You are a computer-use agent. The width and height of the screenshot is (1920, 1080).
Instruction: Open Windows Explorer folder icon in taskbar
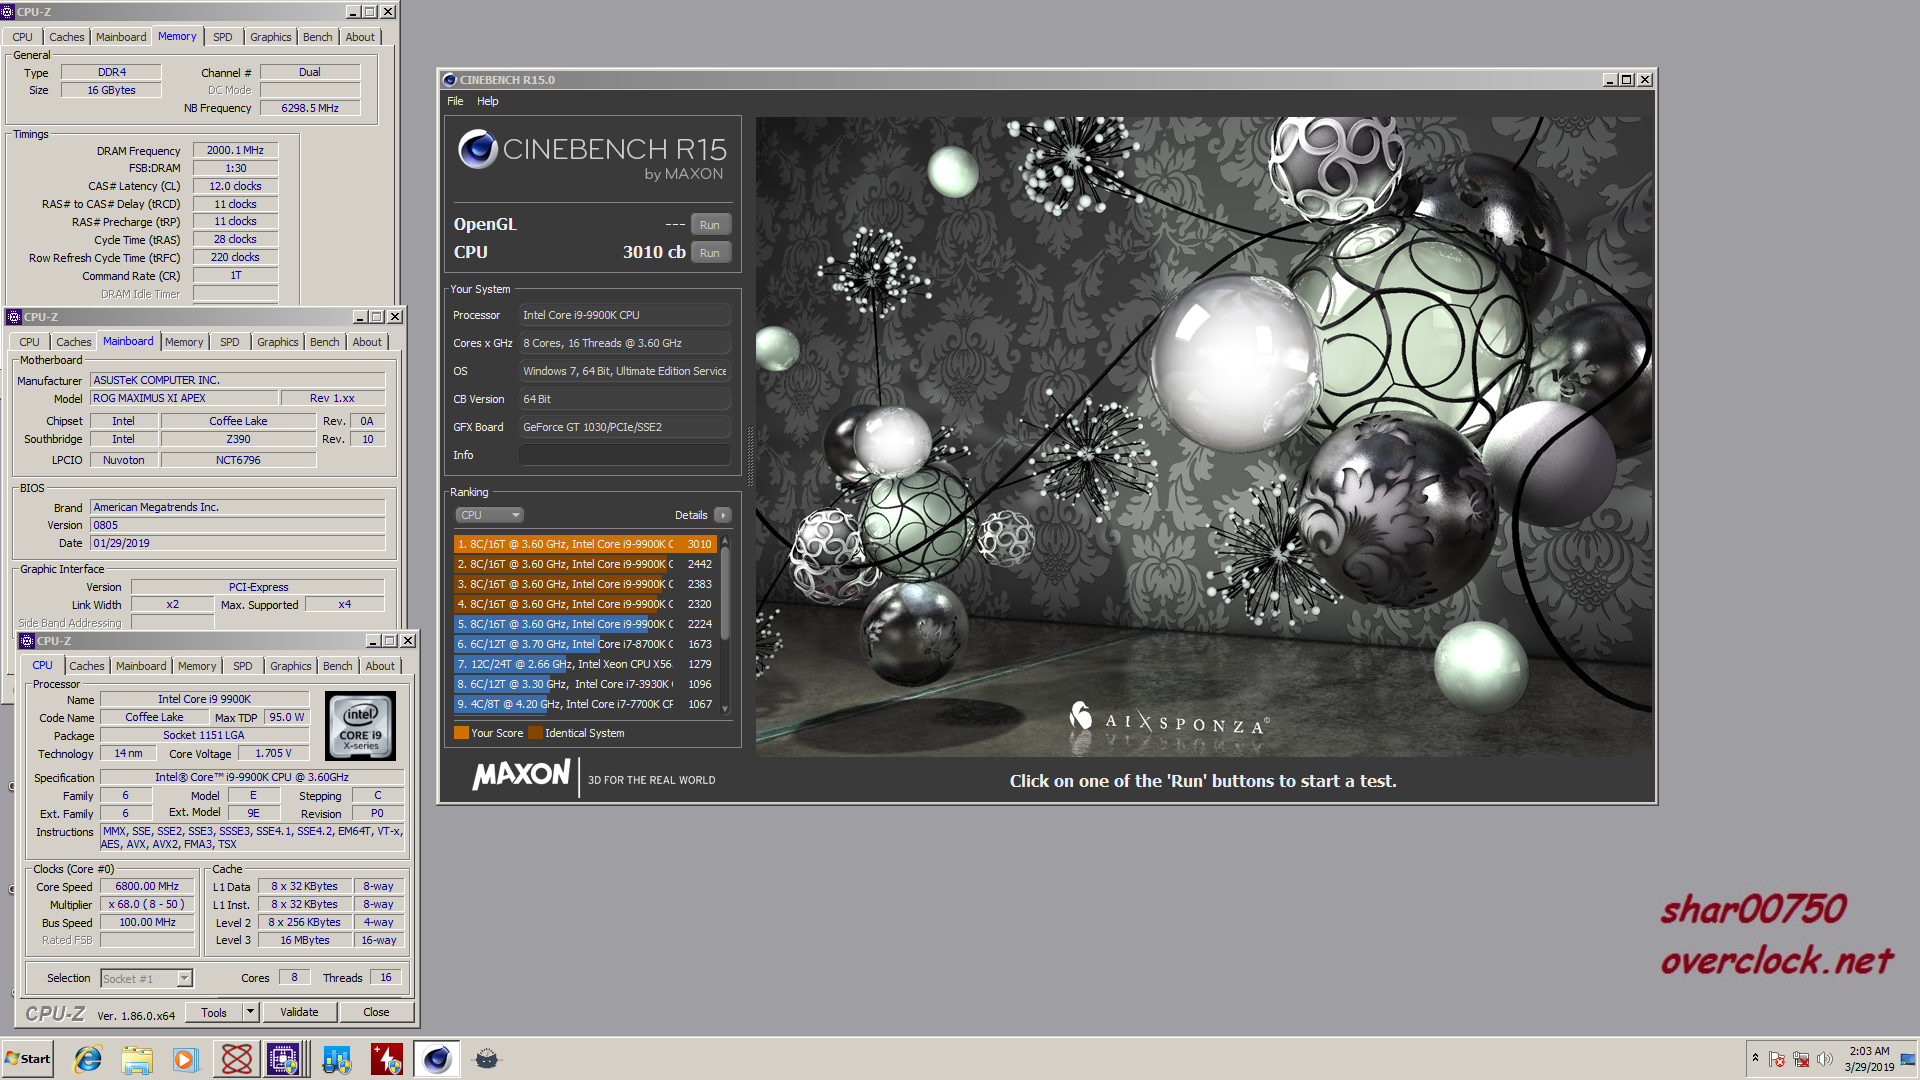[x=137, y=1059]
